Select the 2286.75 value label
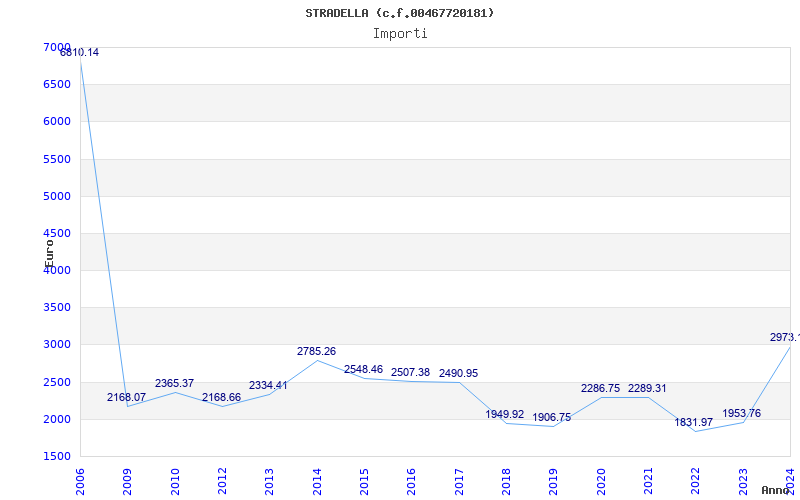This screenshot has width=800, height=500. click(601, 388)
